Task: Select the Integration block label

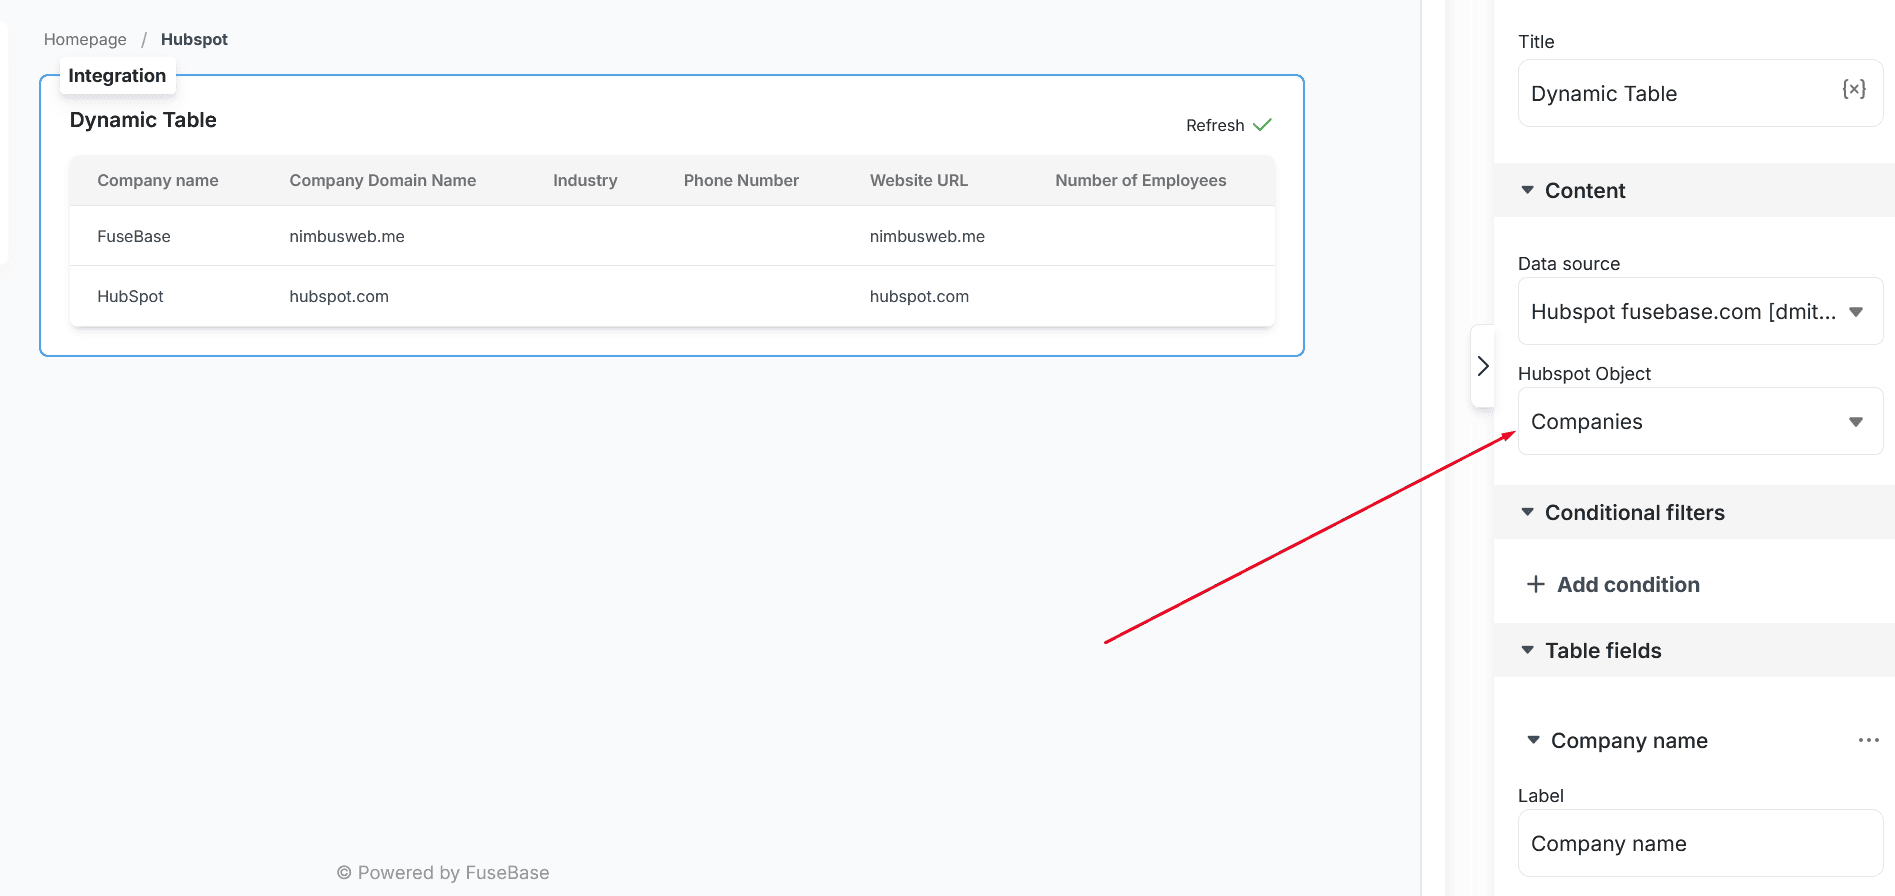Action: (x=117, y=76)
